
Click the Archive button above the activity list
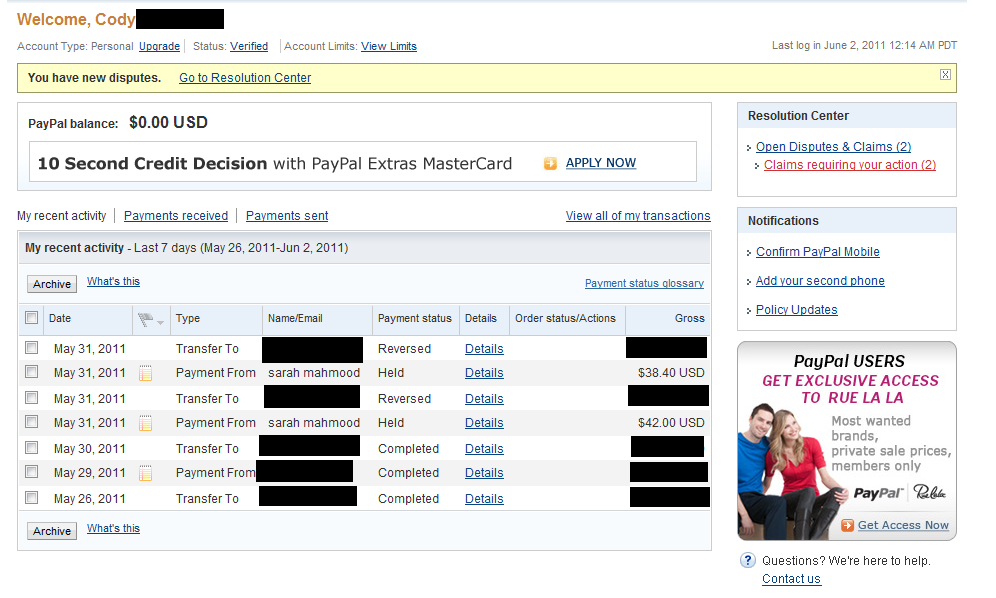coord(51,284)
